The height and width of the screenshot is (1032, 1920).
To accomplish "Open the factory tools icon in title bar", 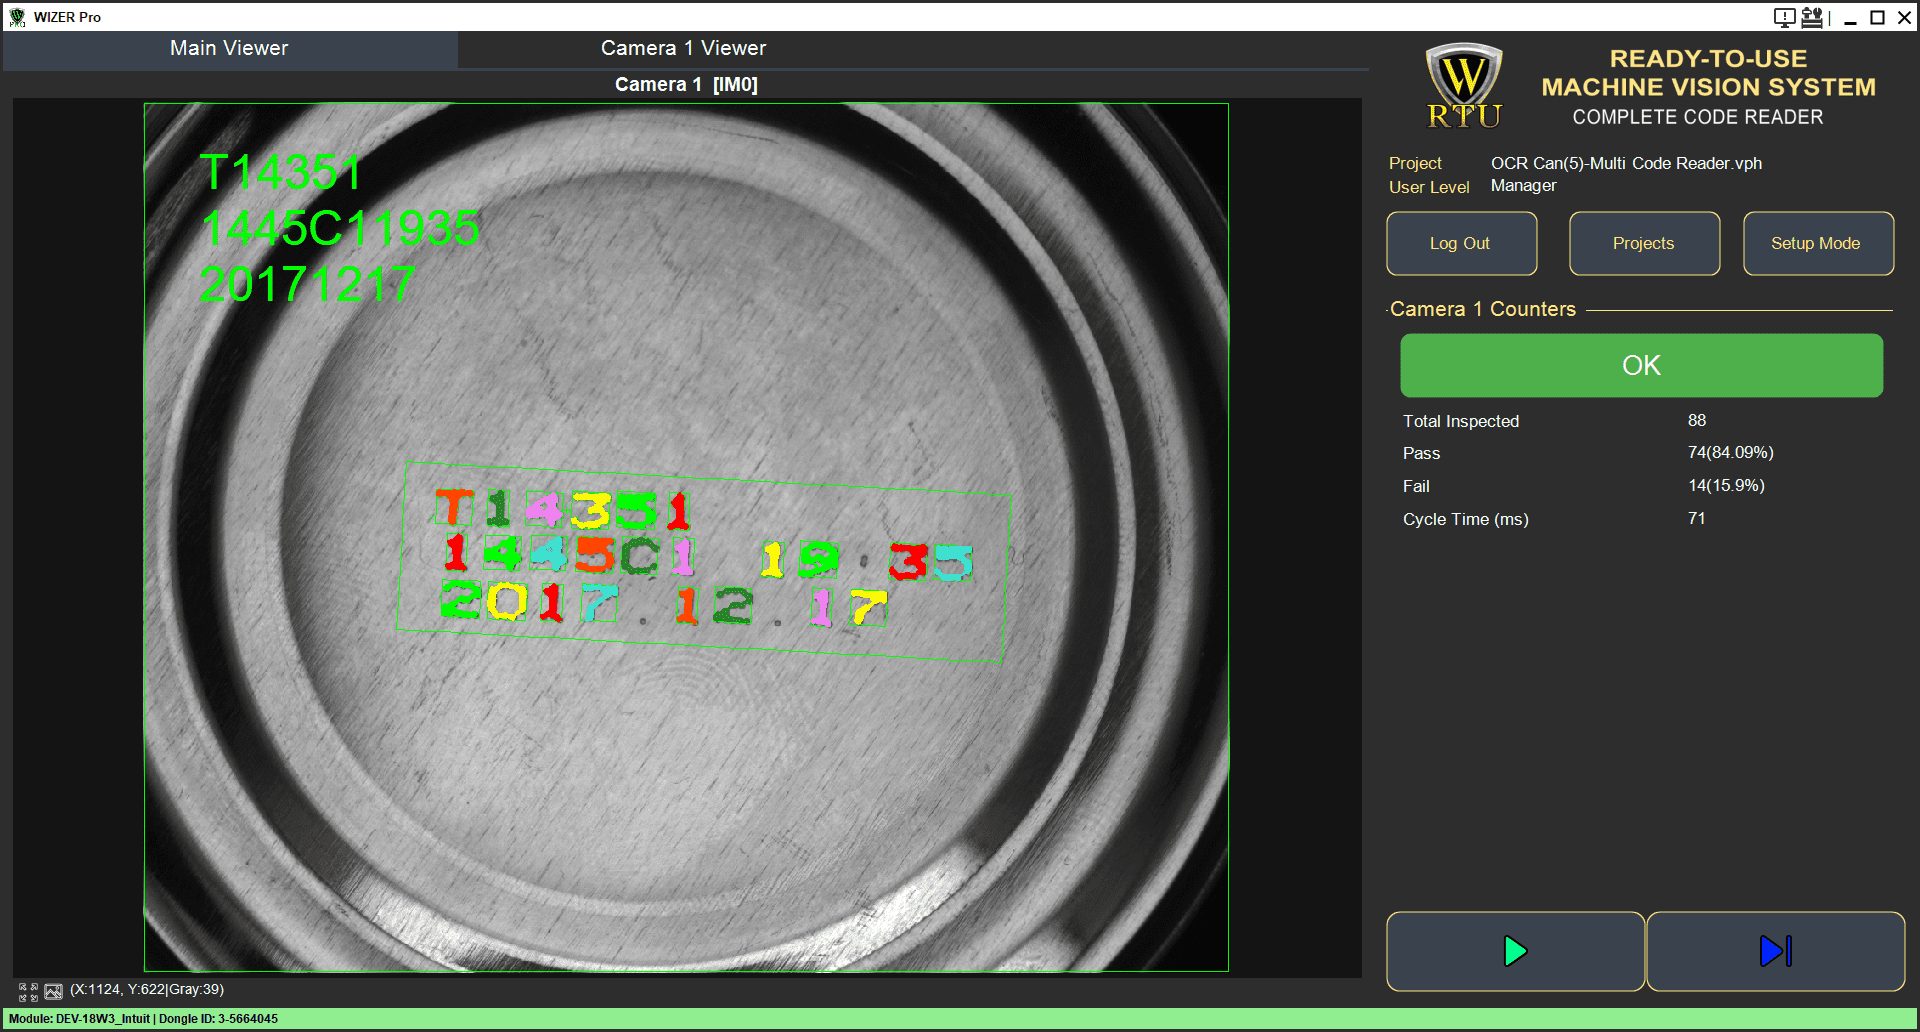I will coord(1811,17).
